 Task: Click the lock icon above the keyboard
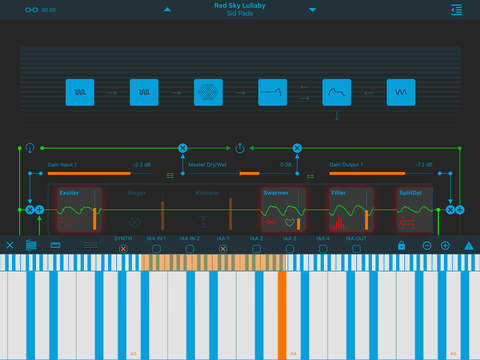click(402, 246)
